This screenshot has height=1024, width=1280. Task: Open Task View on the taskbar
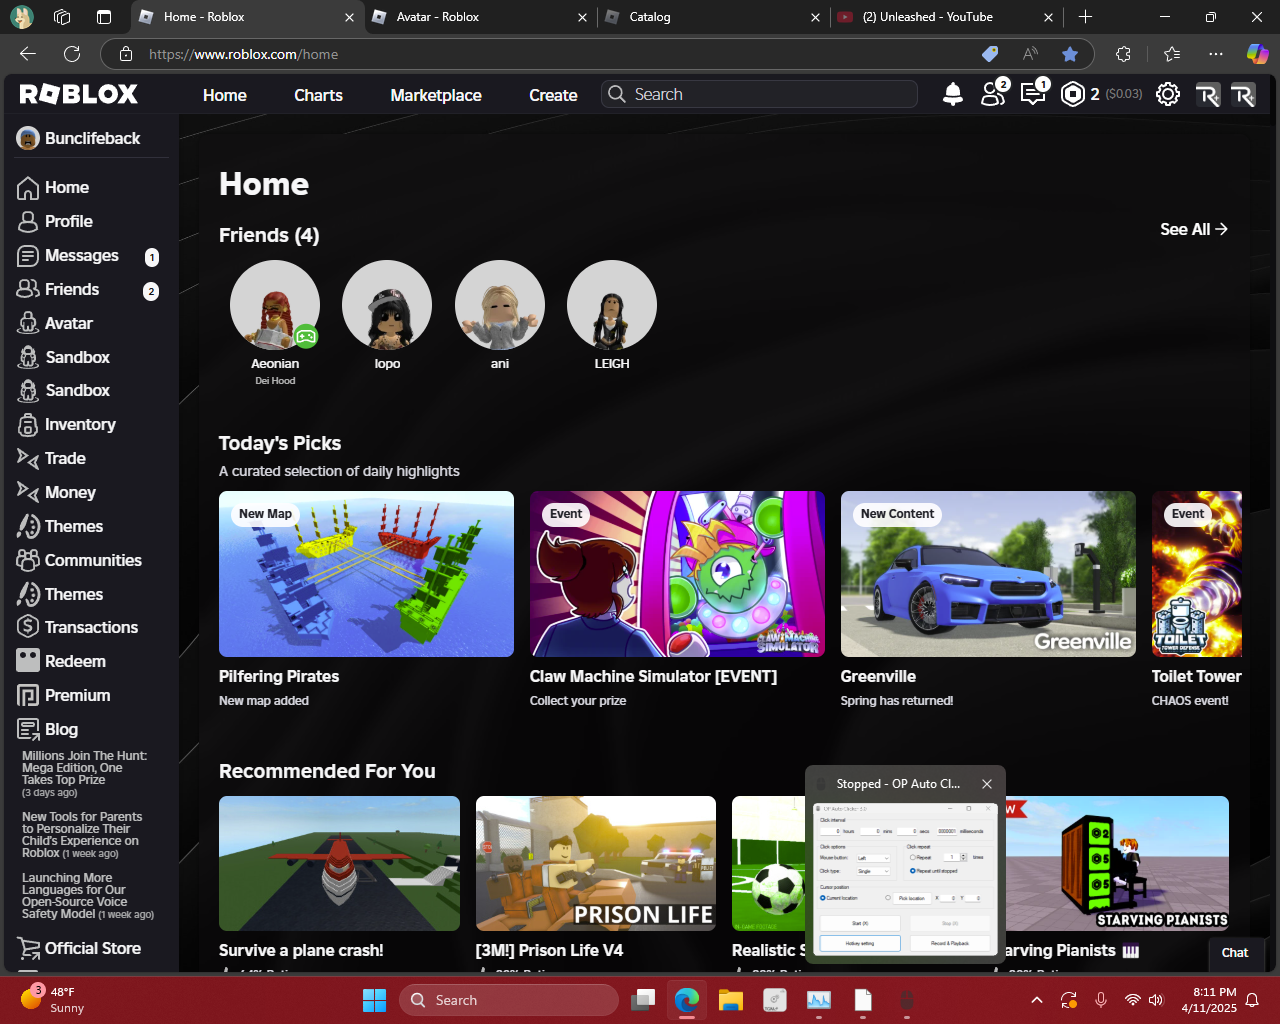643,1000
